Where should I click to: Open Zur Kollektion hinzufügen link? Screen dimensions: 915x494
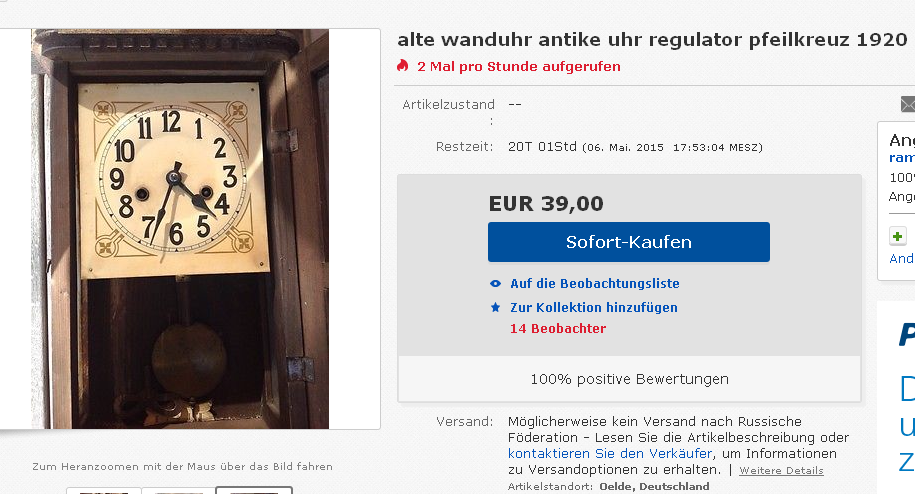pyautogui.click(x=593, y=307)
